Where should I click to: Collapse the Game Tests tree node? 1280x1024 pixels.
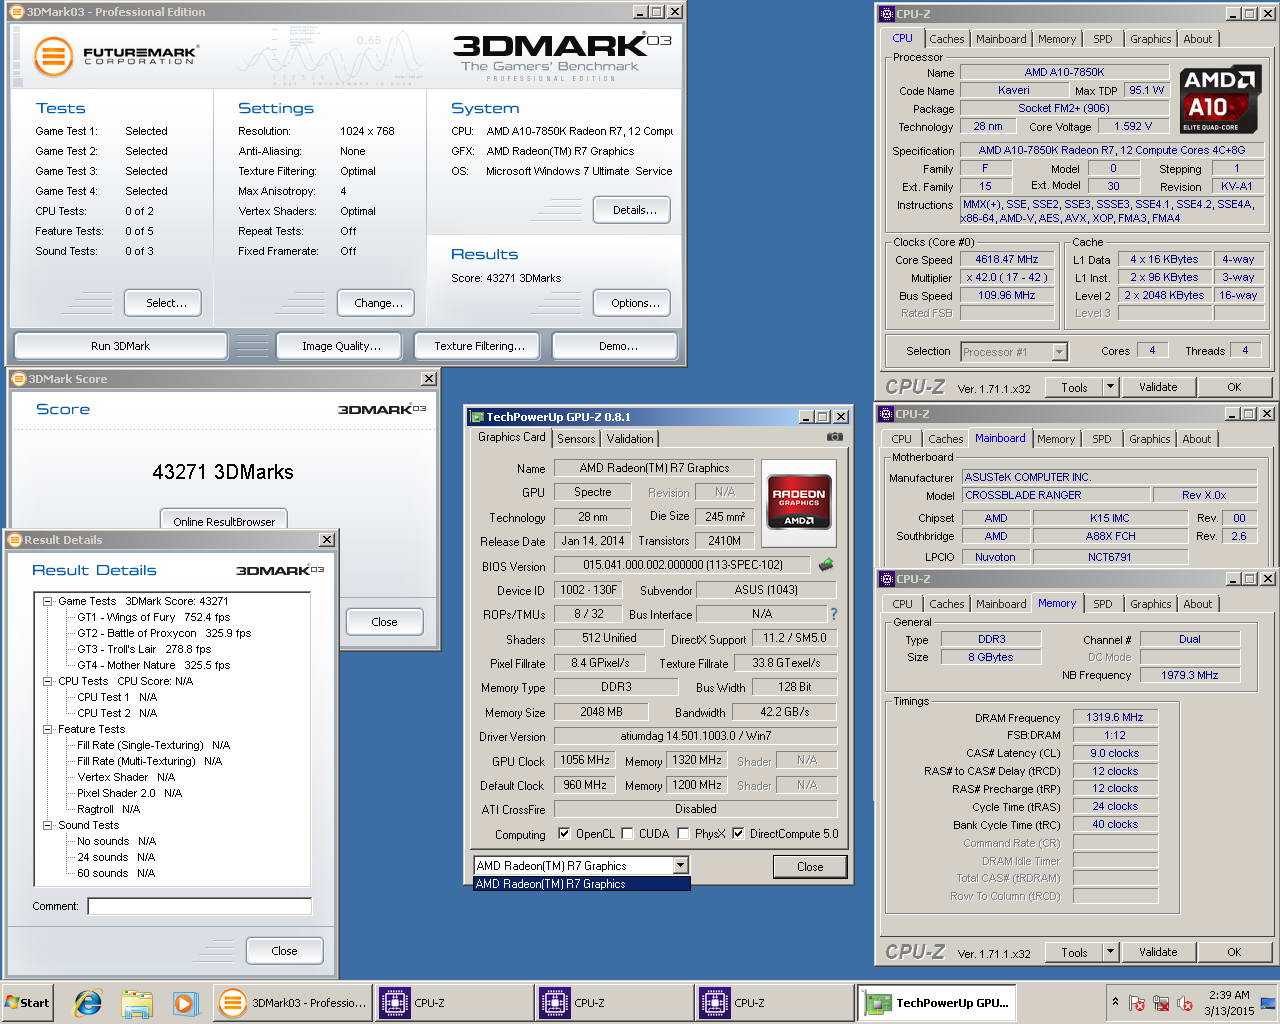[47, 601]
